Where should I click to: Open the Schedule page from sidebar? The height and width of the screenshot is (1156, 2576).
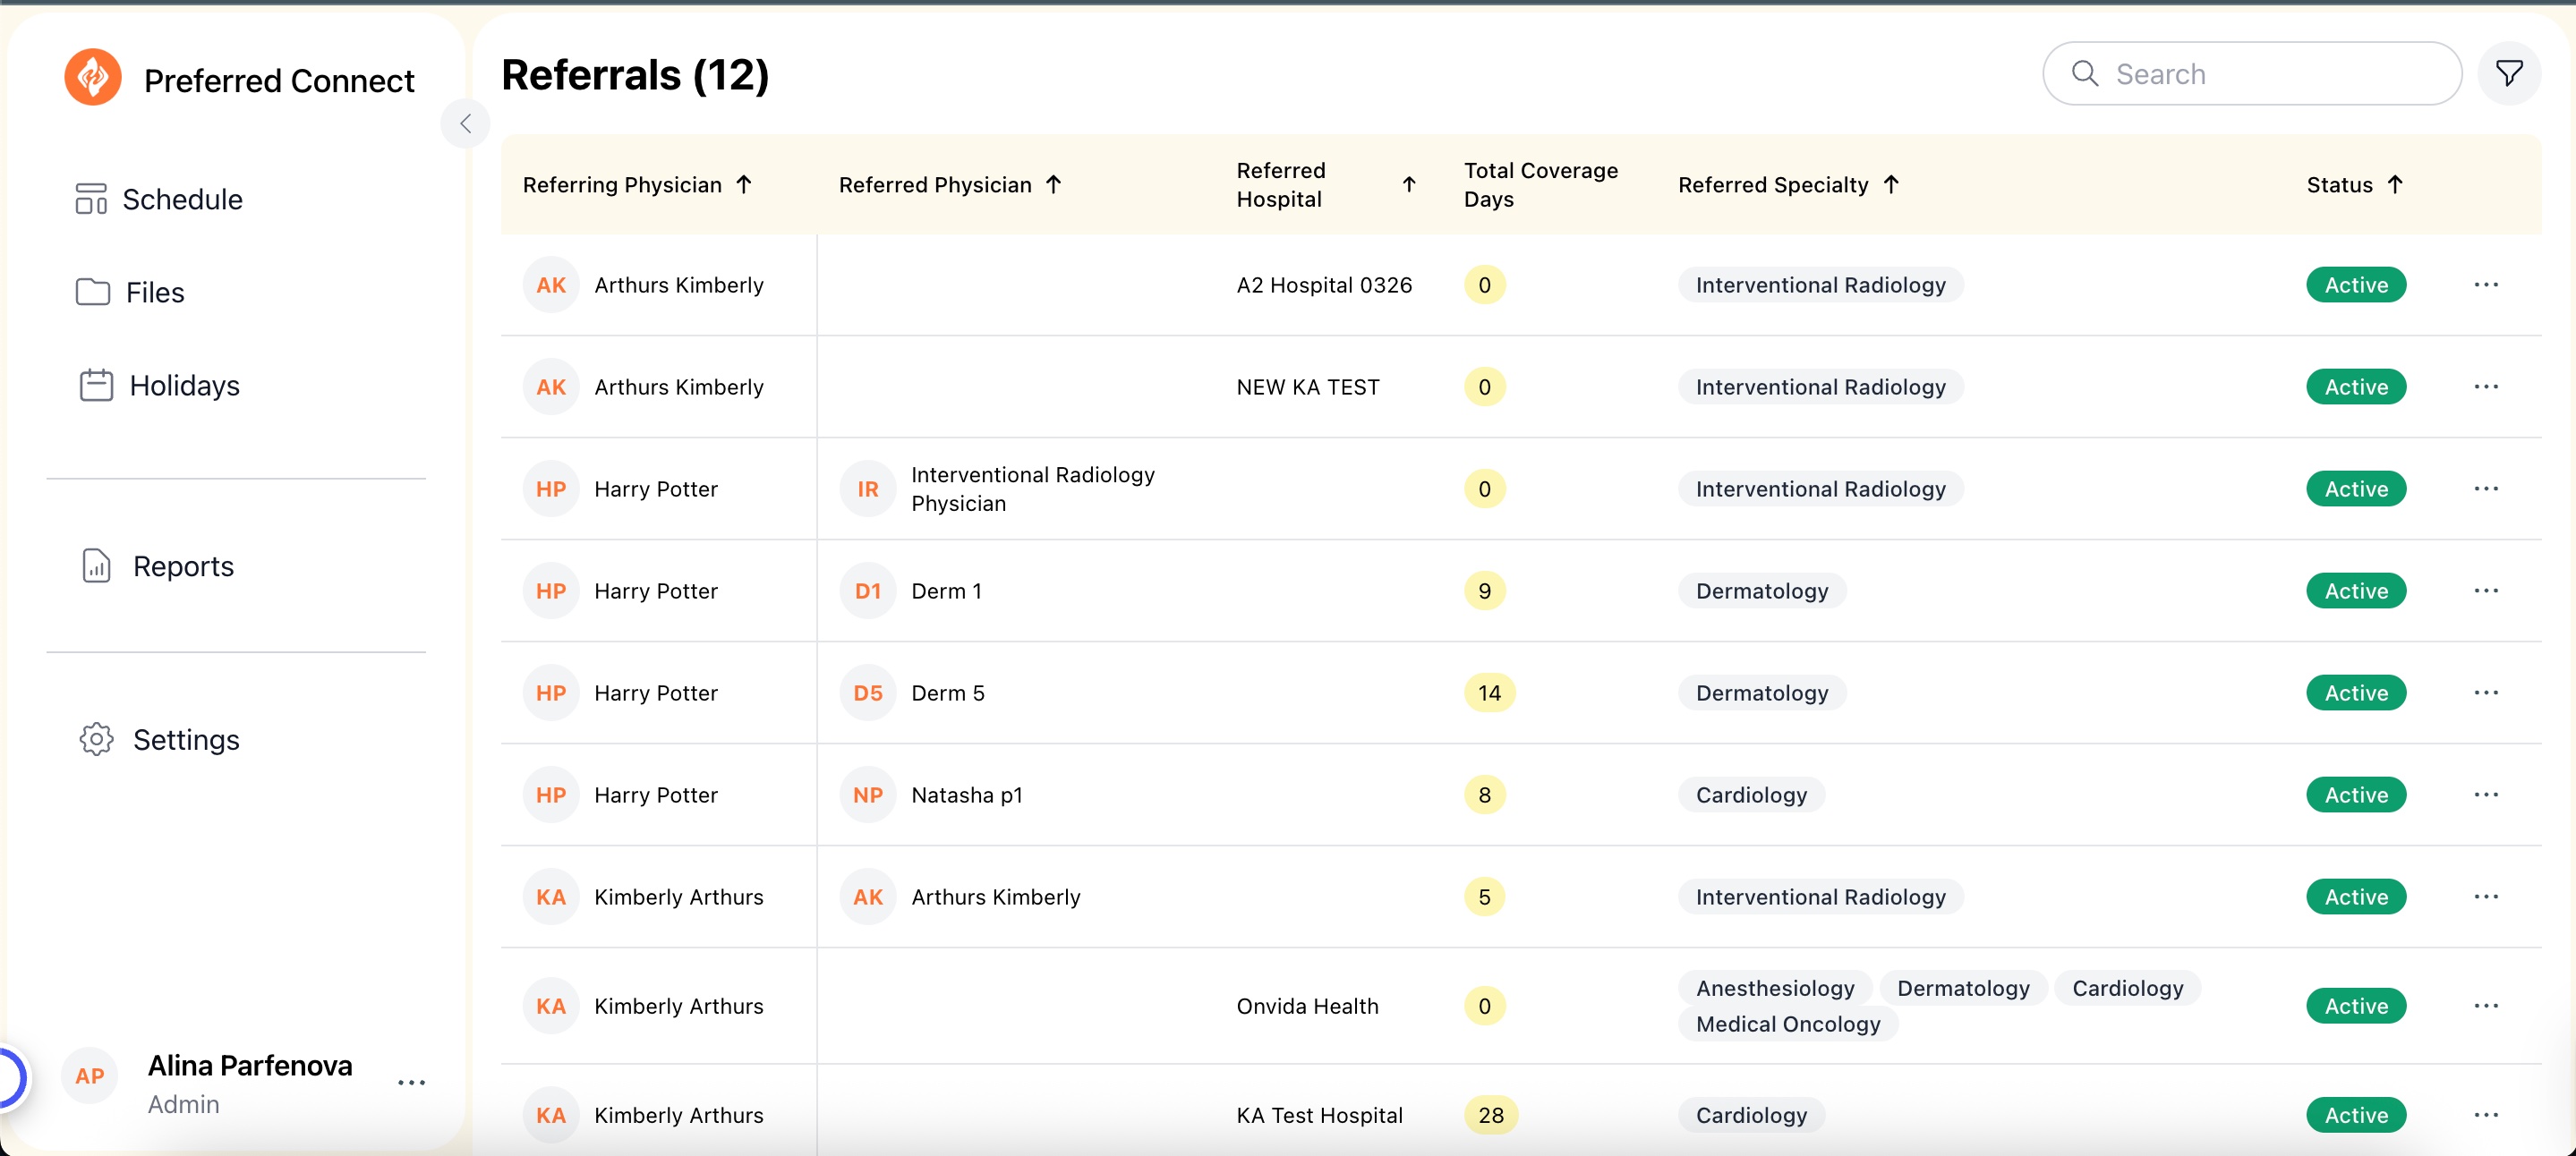click(x=158, y=199)
